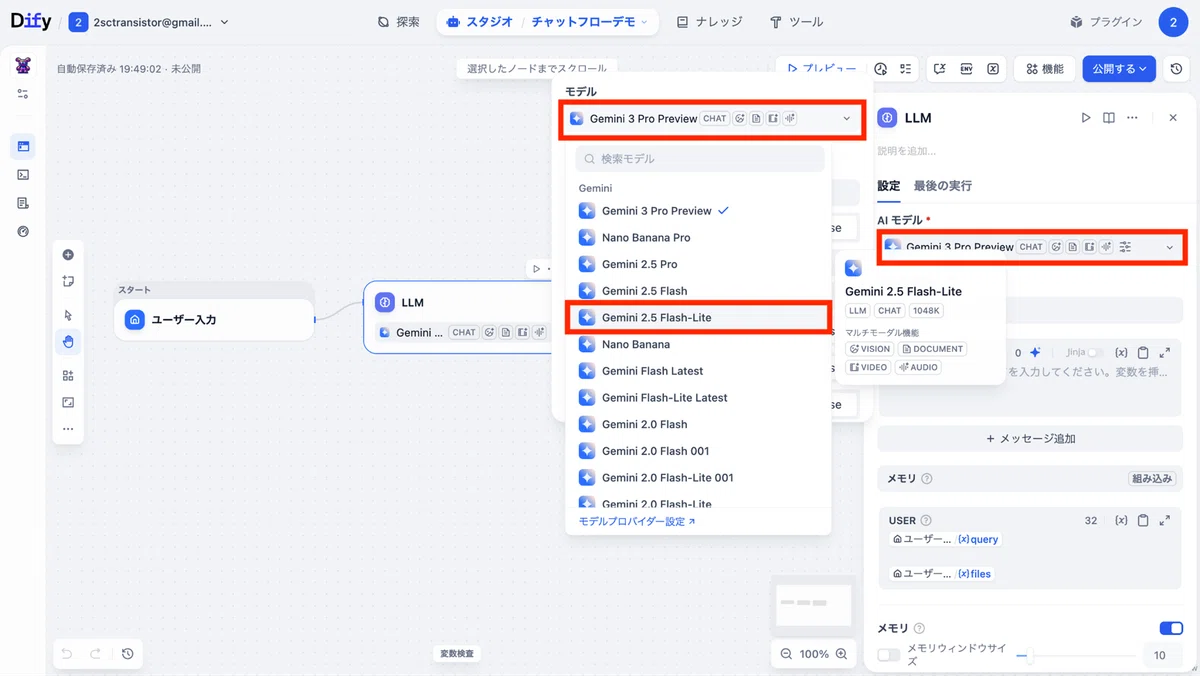Click the redo arrow at bottom left
The height and width of the screenshot is (676, 1200).
96,654
